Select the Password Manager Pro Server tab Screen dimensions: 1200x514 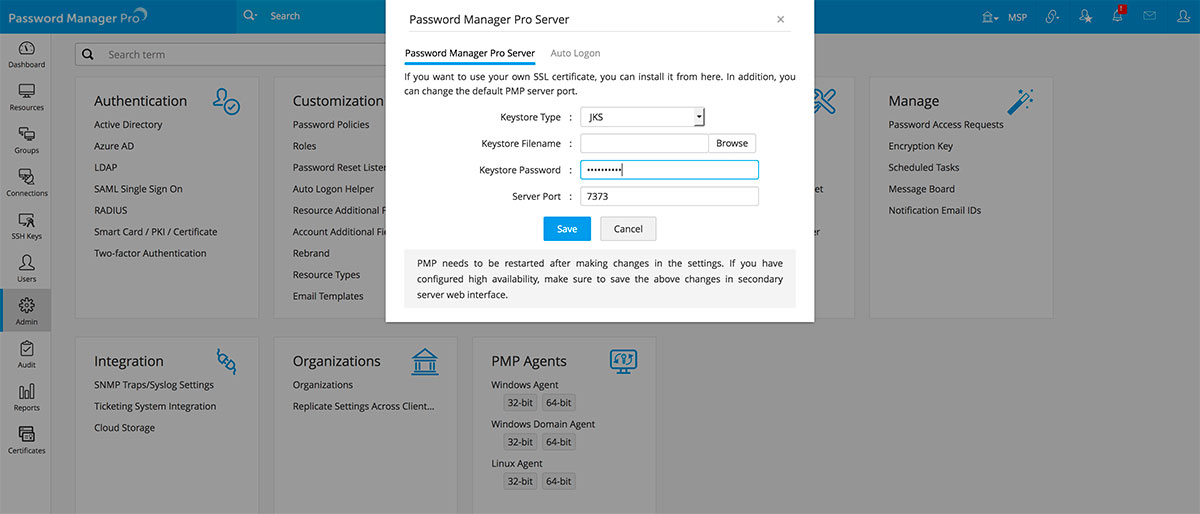tap(470, 53)
